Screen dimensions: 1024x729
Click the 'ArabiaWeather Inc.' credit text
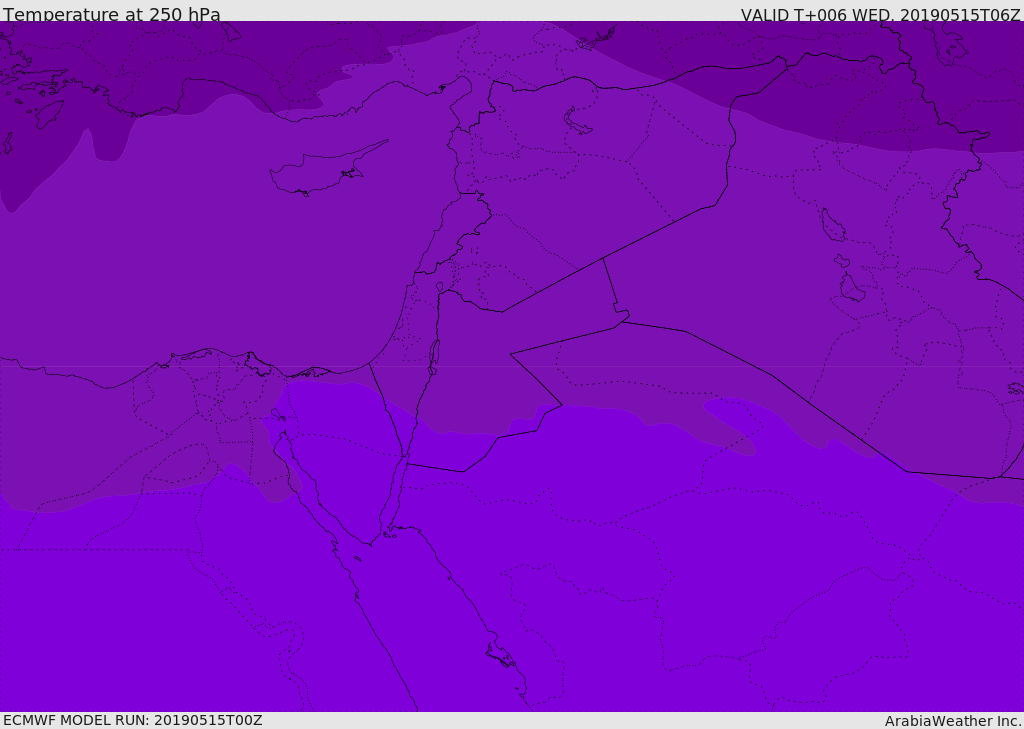pos(953,721)
